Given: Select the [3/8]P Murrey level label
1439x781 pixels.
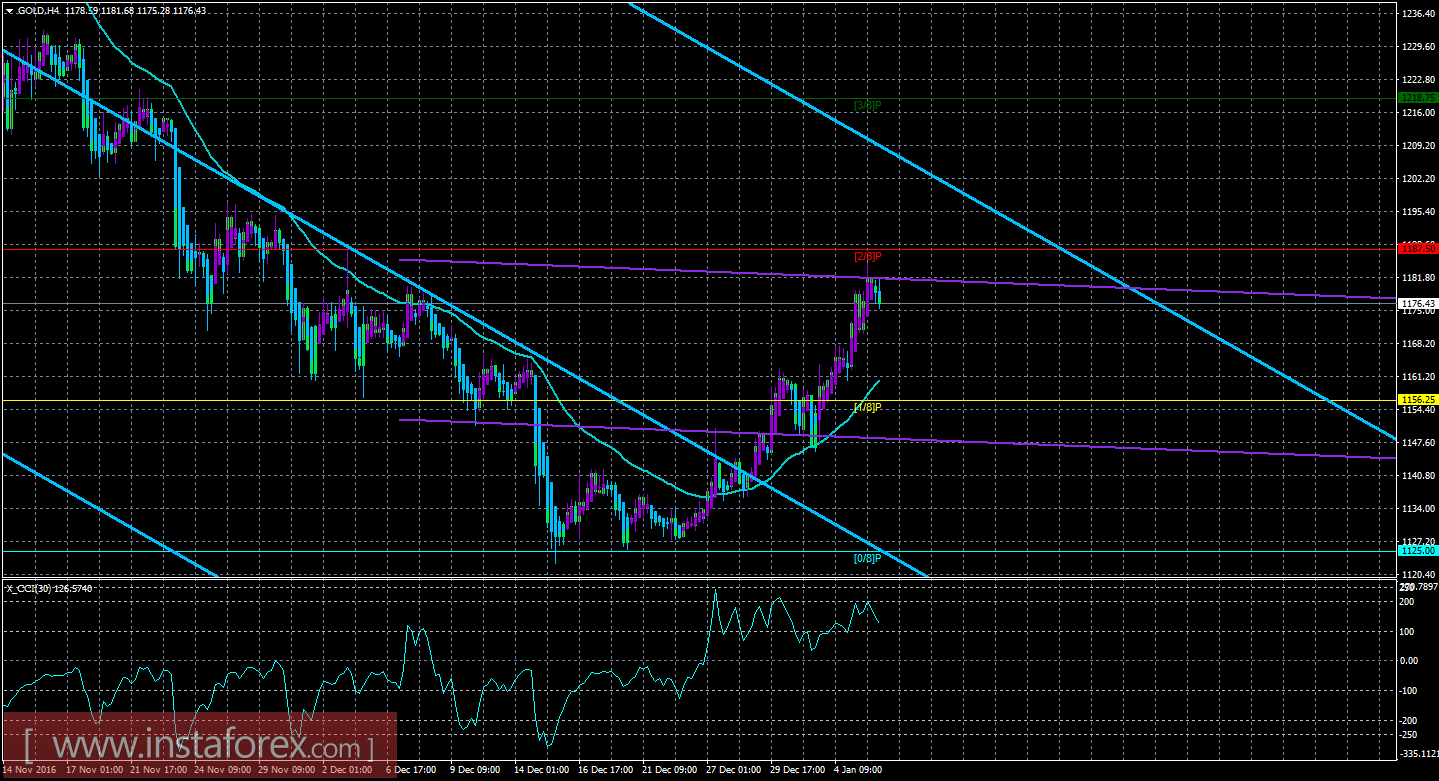Looking at the screenshot, I should 867,105.
